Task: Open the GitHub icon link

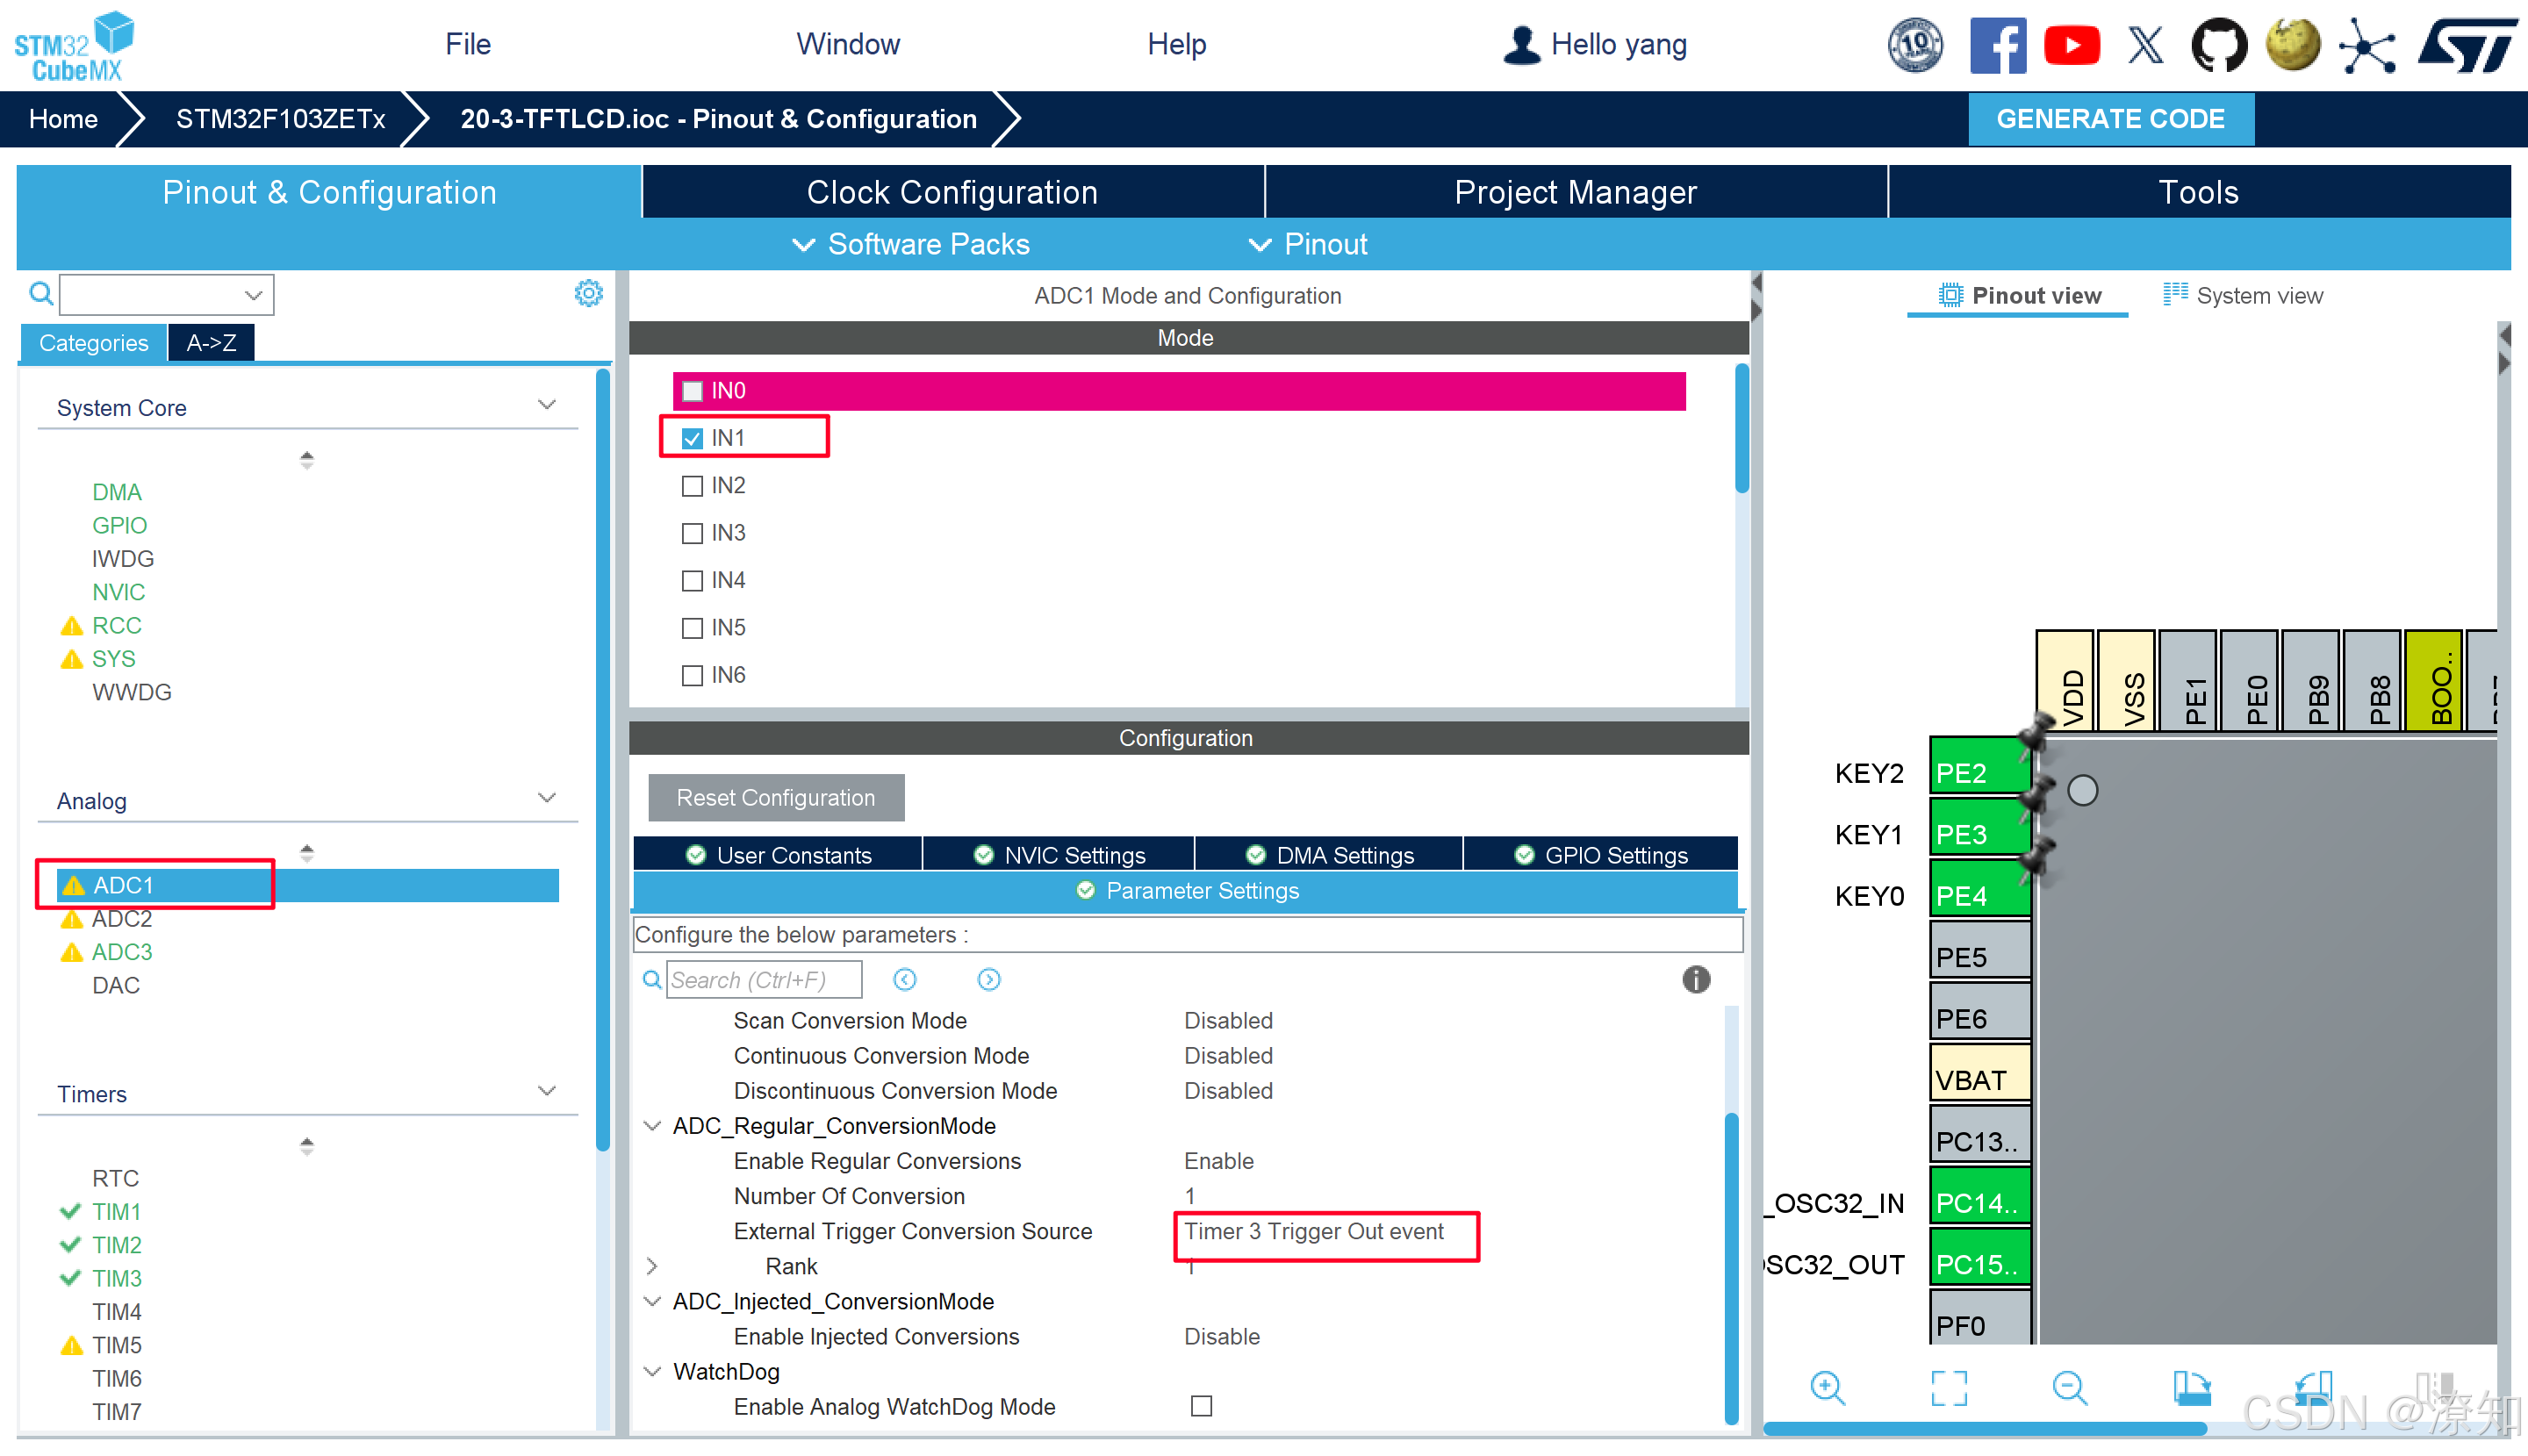Action: pos(2218,45)
